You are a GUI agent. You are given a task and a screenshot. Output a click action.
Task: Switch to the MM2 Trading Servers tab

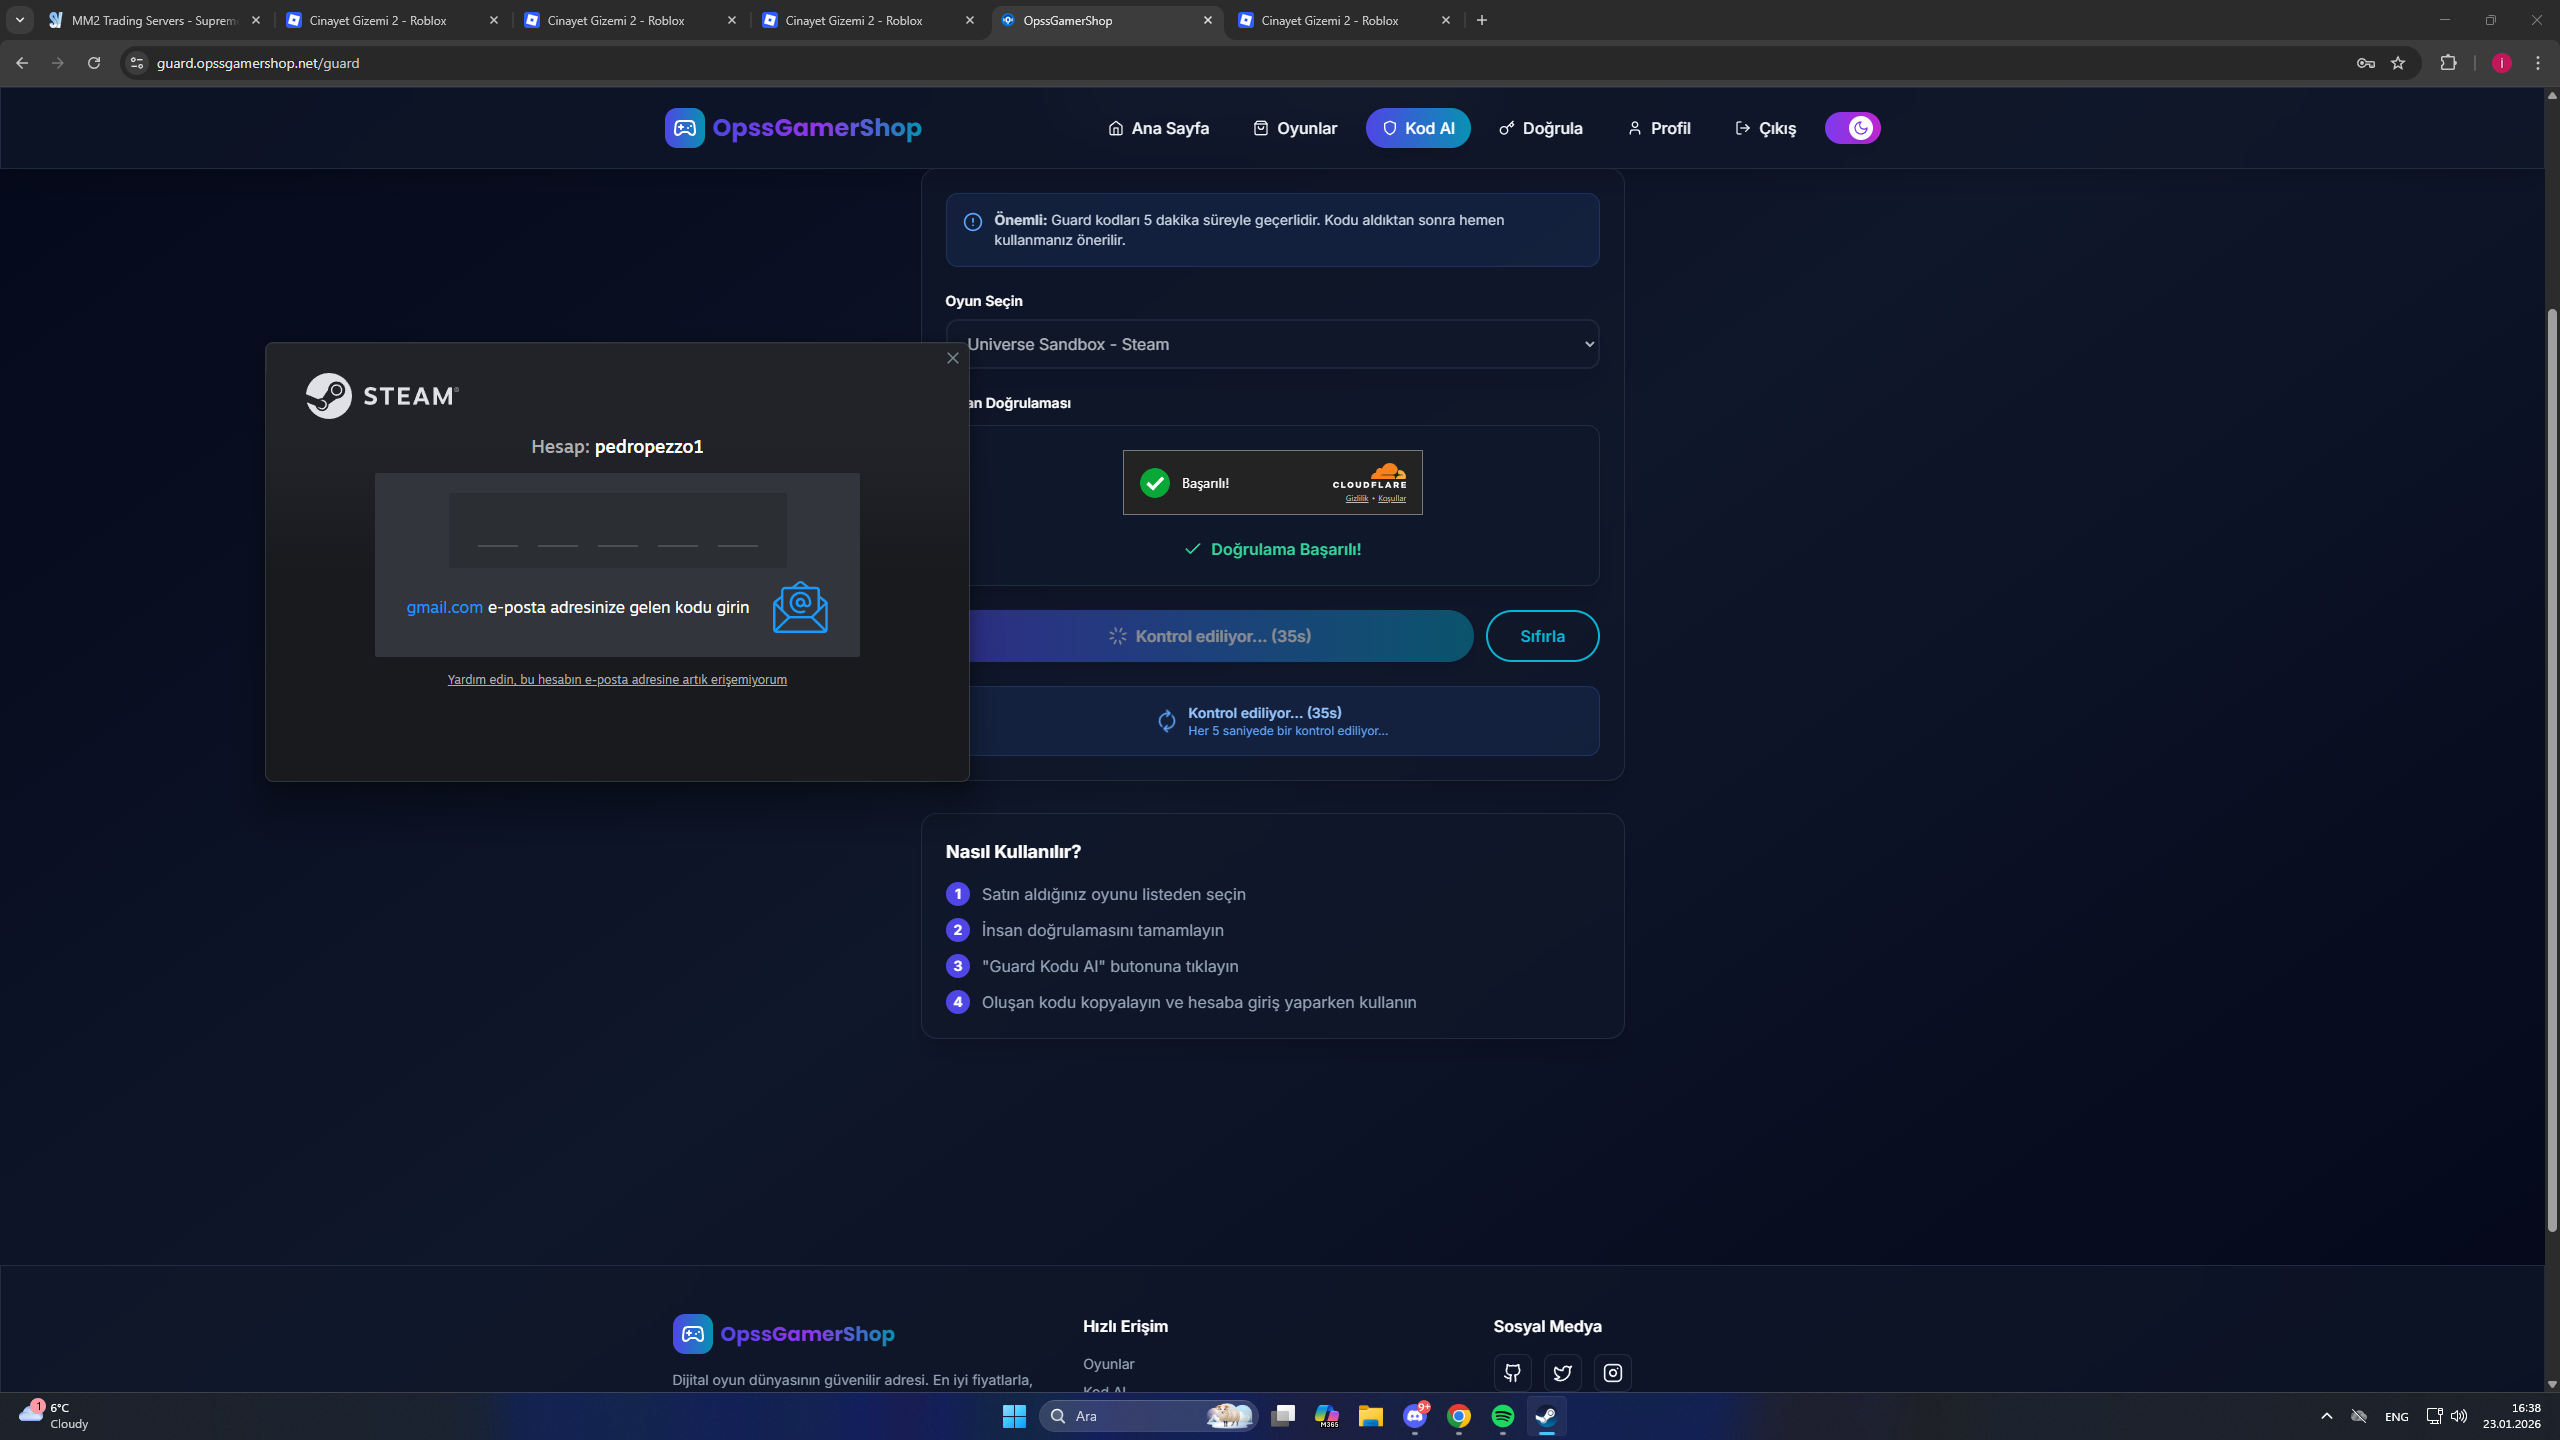click(x=154, y=20)
